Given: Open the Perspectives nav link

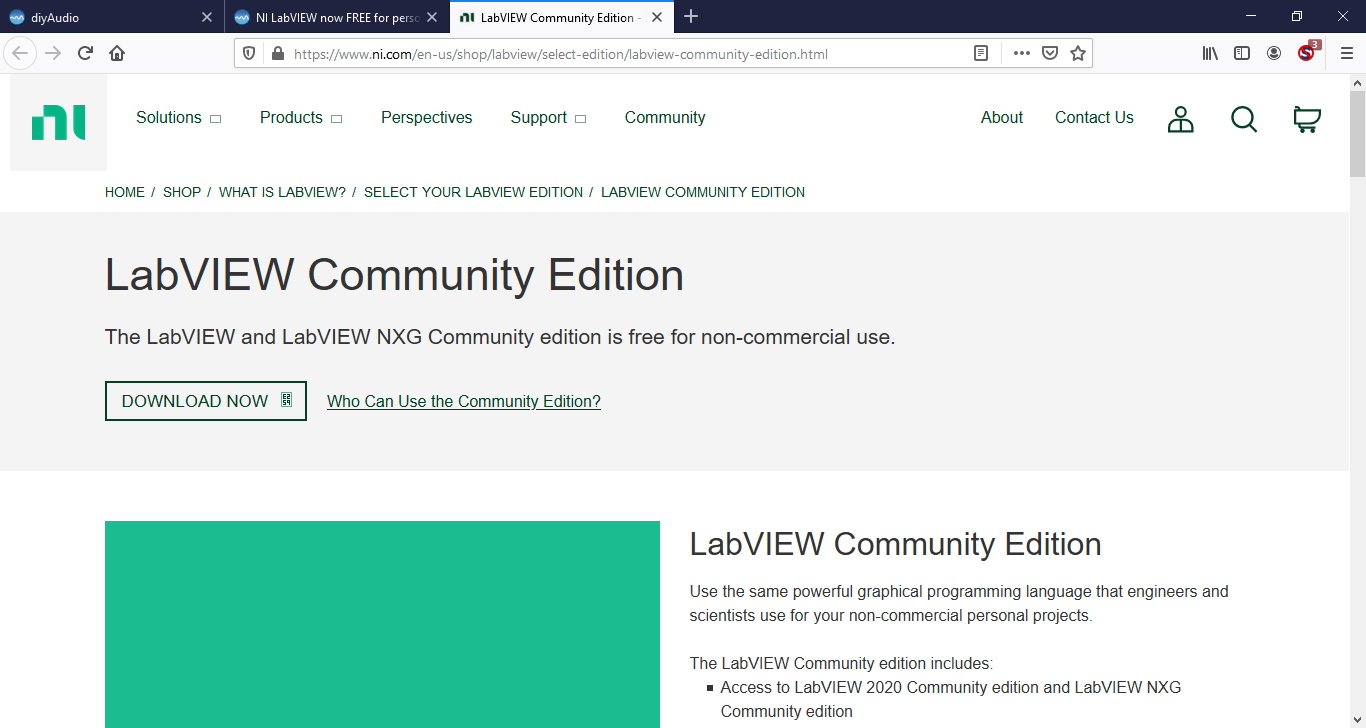Looking at the screenshot, I should point(426,118).
